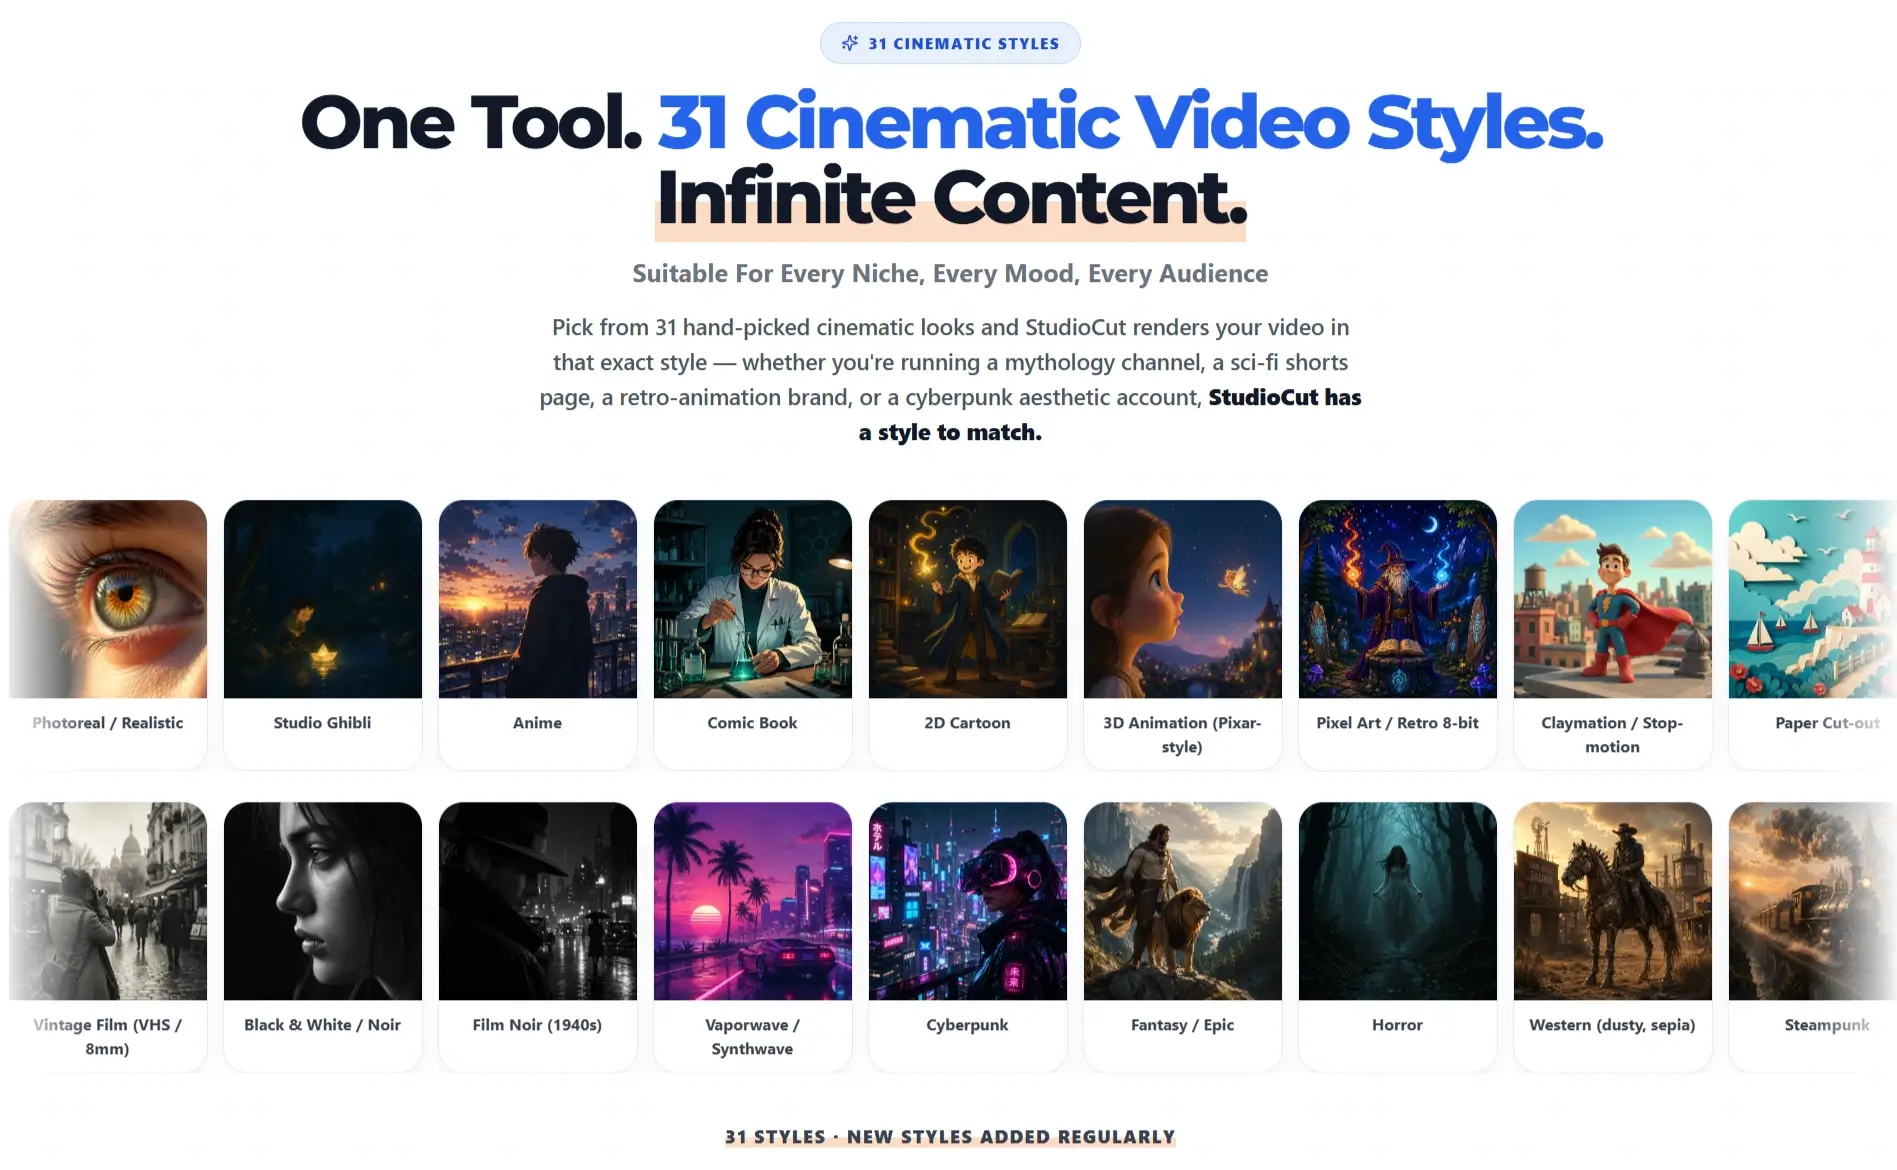
Task: Pick the Vaporwave / Synthwave sunset thumbnail
Action: click(x=753, y=901)
